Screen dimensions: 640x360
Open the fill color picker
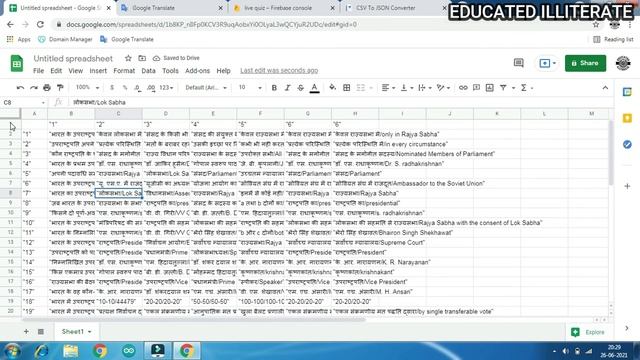pyautogui.click(x=333, y=87)
